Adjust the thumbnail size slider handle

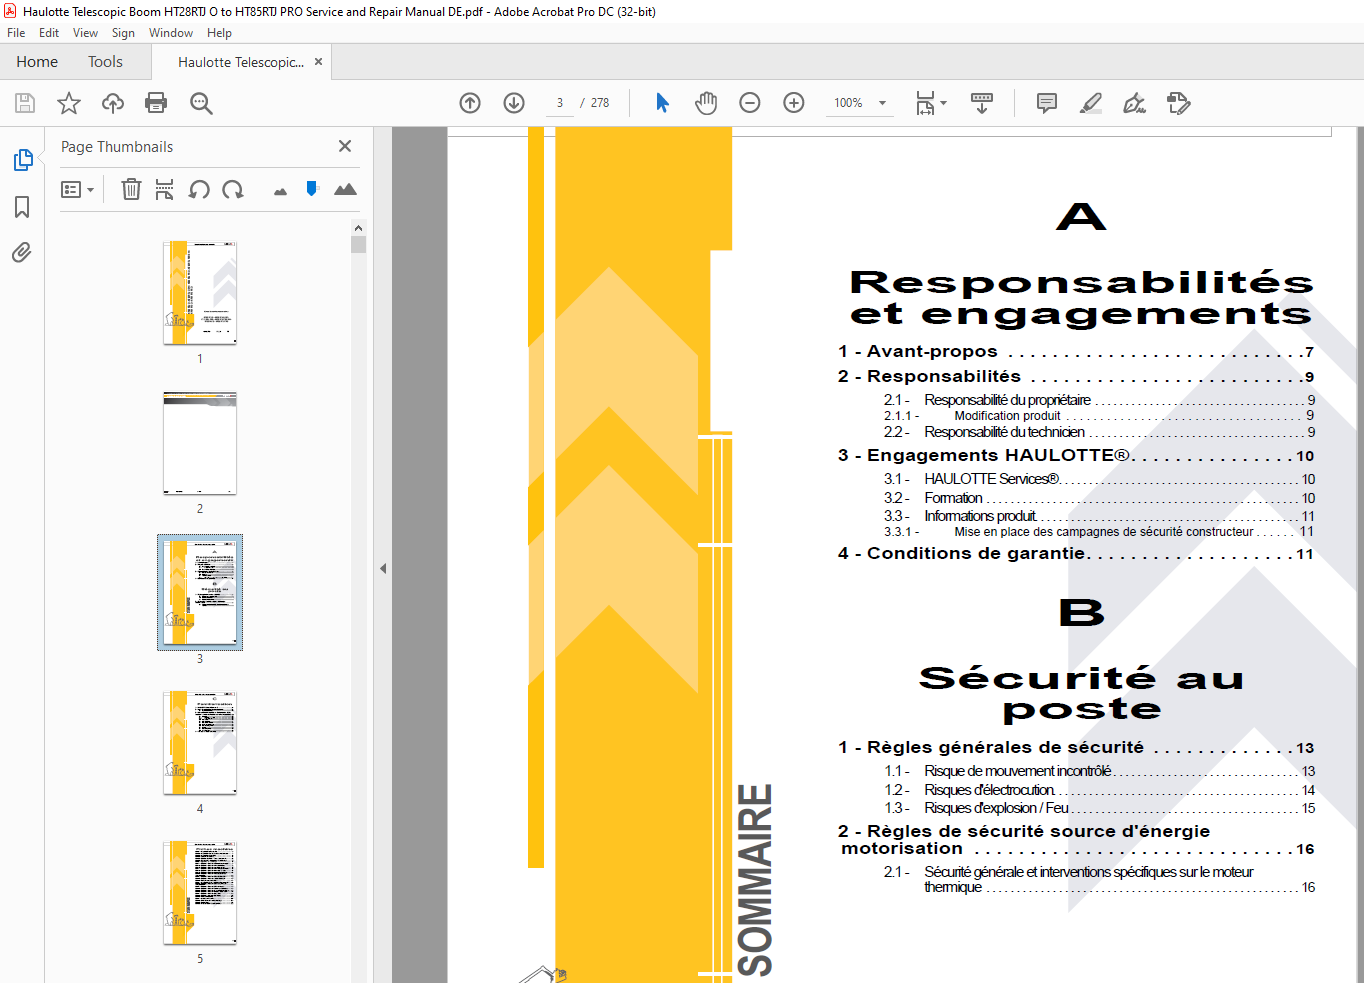[312, 188]
